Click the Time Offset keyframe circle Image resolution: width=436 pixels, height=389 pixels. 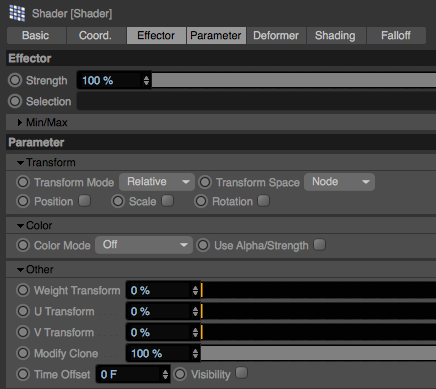pos(23,374)
